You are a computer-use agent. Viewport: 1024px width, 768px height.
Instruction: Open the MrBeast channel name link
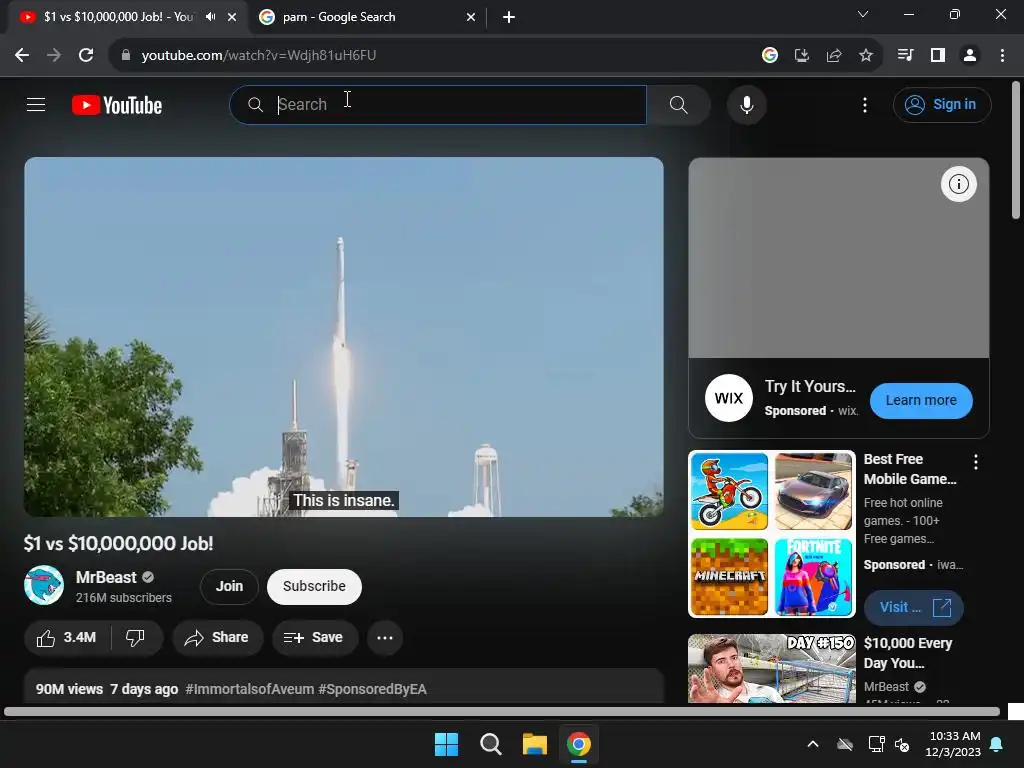click(106, 577)
